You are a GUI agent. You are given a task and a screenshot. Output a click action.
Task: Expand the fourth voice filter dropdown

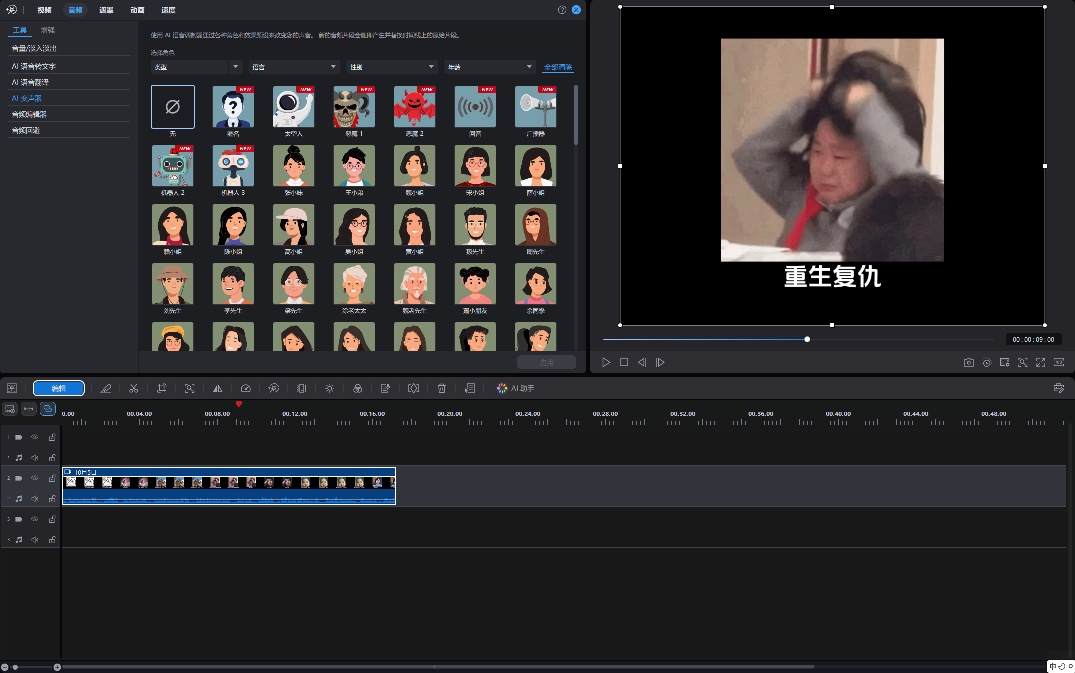tap(490, 66)
